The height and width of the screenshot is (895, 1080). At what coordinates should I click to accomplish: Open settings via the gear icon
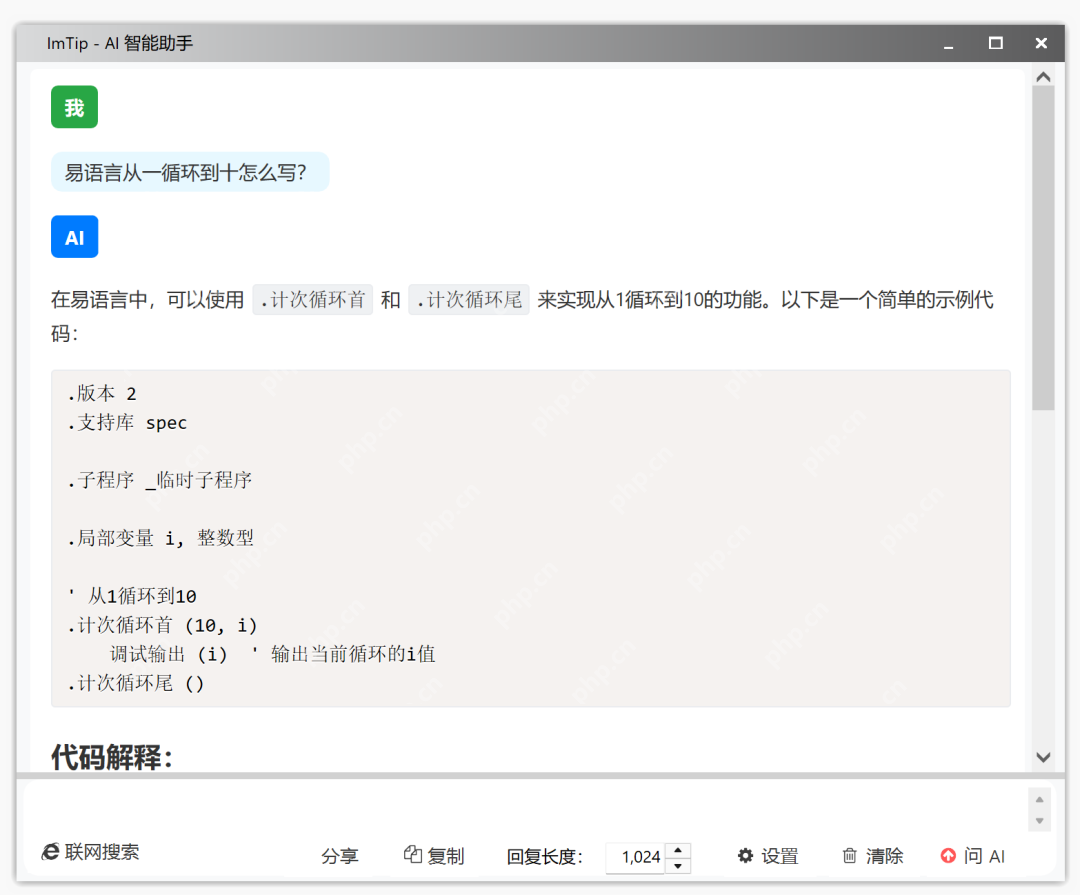pos(746,856)
